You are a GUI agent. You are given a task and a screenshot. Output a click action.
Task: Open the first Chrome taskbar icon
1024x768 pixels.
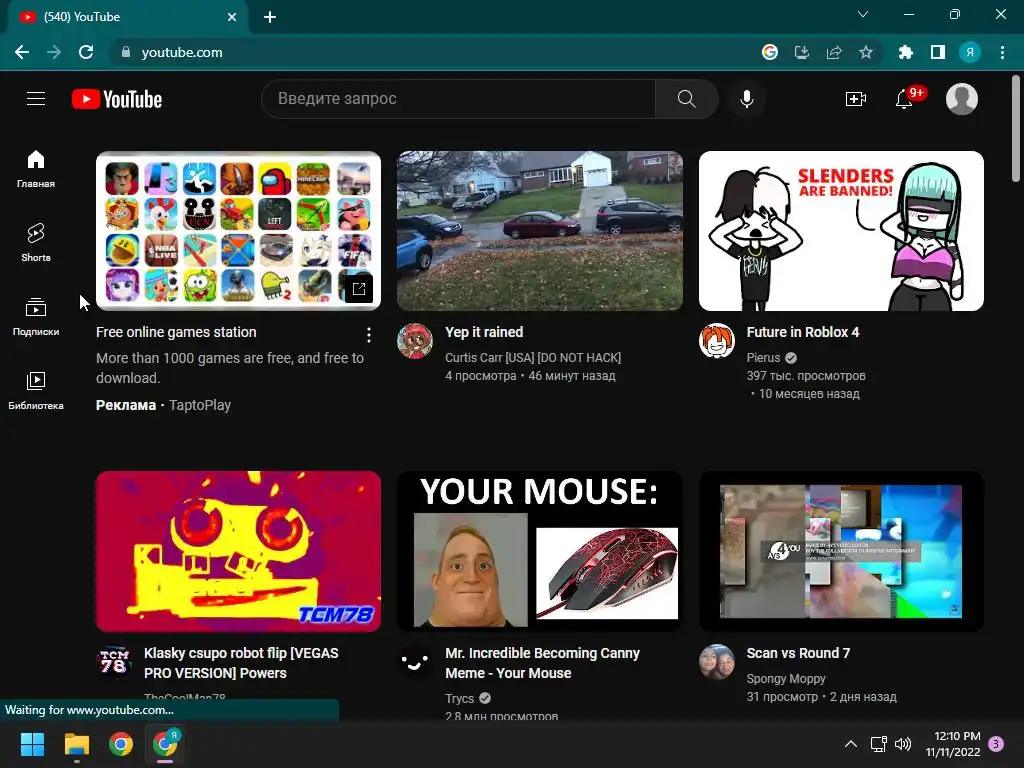pos(121,744)
